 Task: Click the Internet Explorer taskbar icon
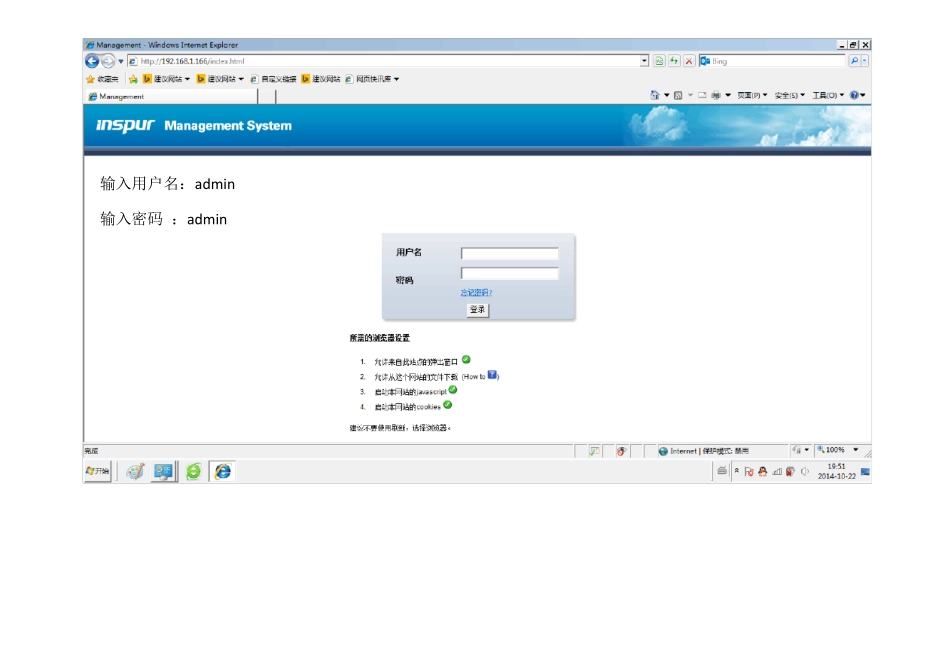pyautogui.click(x=222, y=471)
